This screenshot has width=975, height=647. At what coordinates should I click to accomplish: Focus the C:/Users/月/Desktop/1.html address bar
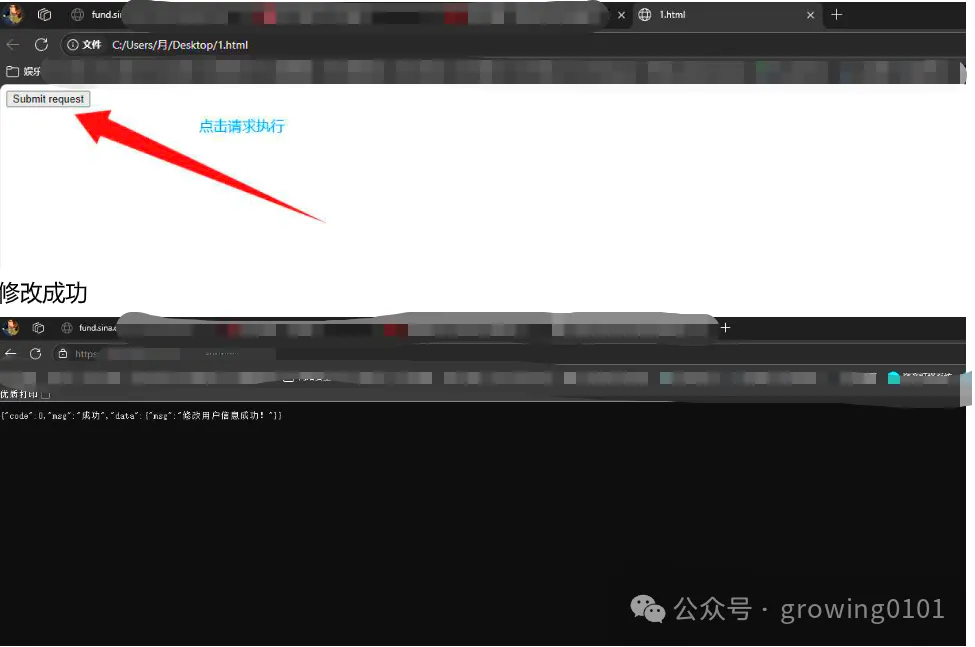pos(180,45)
